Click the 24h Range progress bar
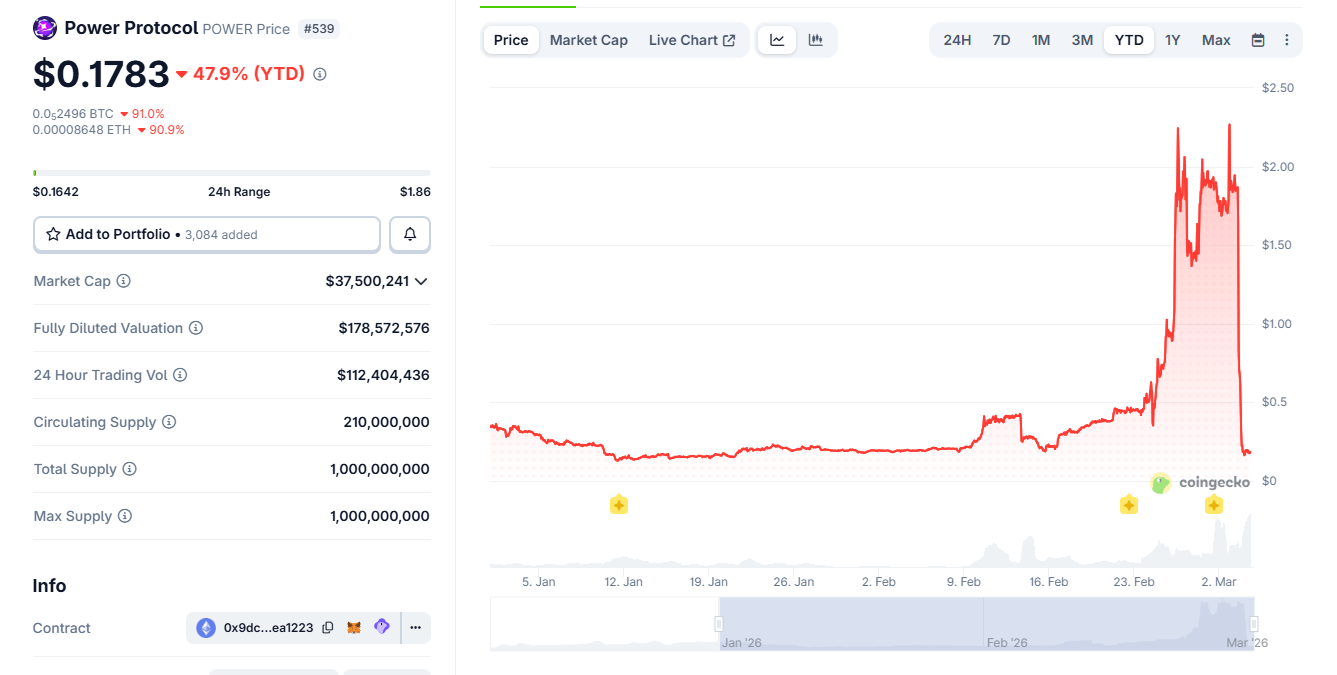 (232, 173)
